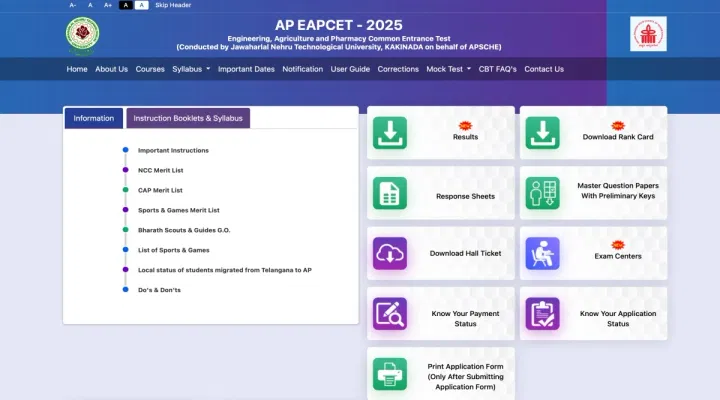Open the About Us page
The height and width of the screenshot is (400, 720).
click(x=112, y=69)
